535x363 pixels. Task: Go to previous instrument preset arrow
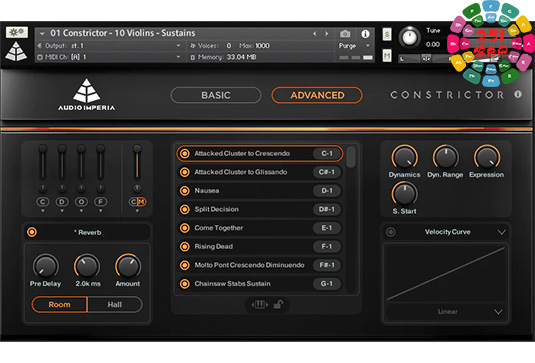pos(315,33)
